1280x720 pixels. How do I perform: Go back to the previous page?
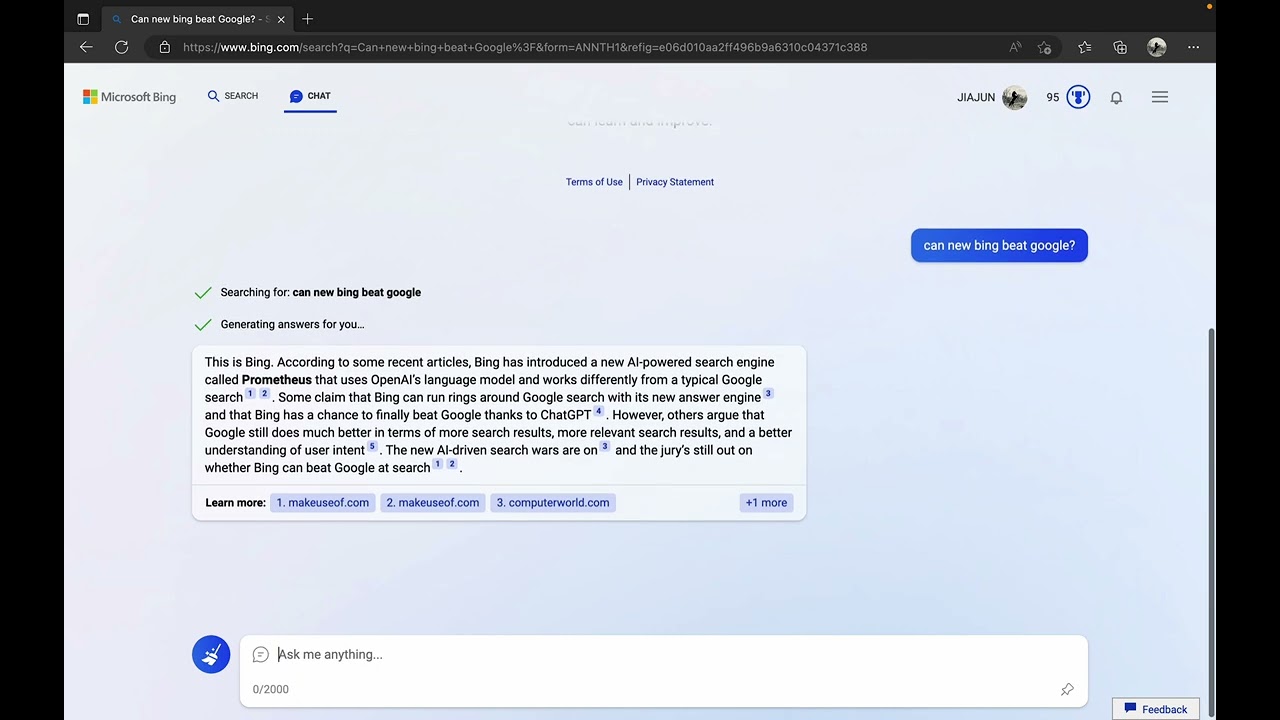(x=86, y=47)
